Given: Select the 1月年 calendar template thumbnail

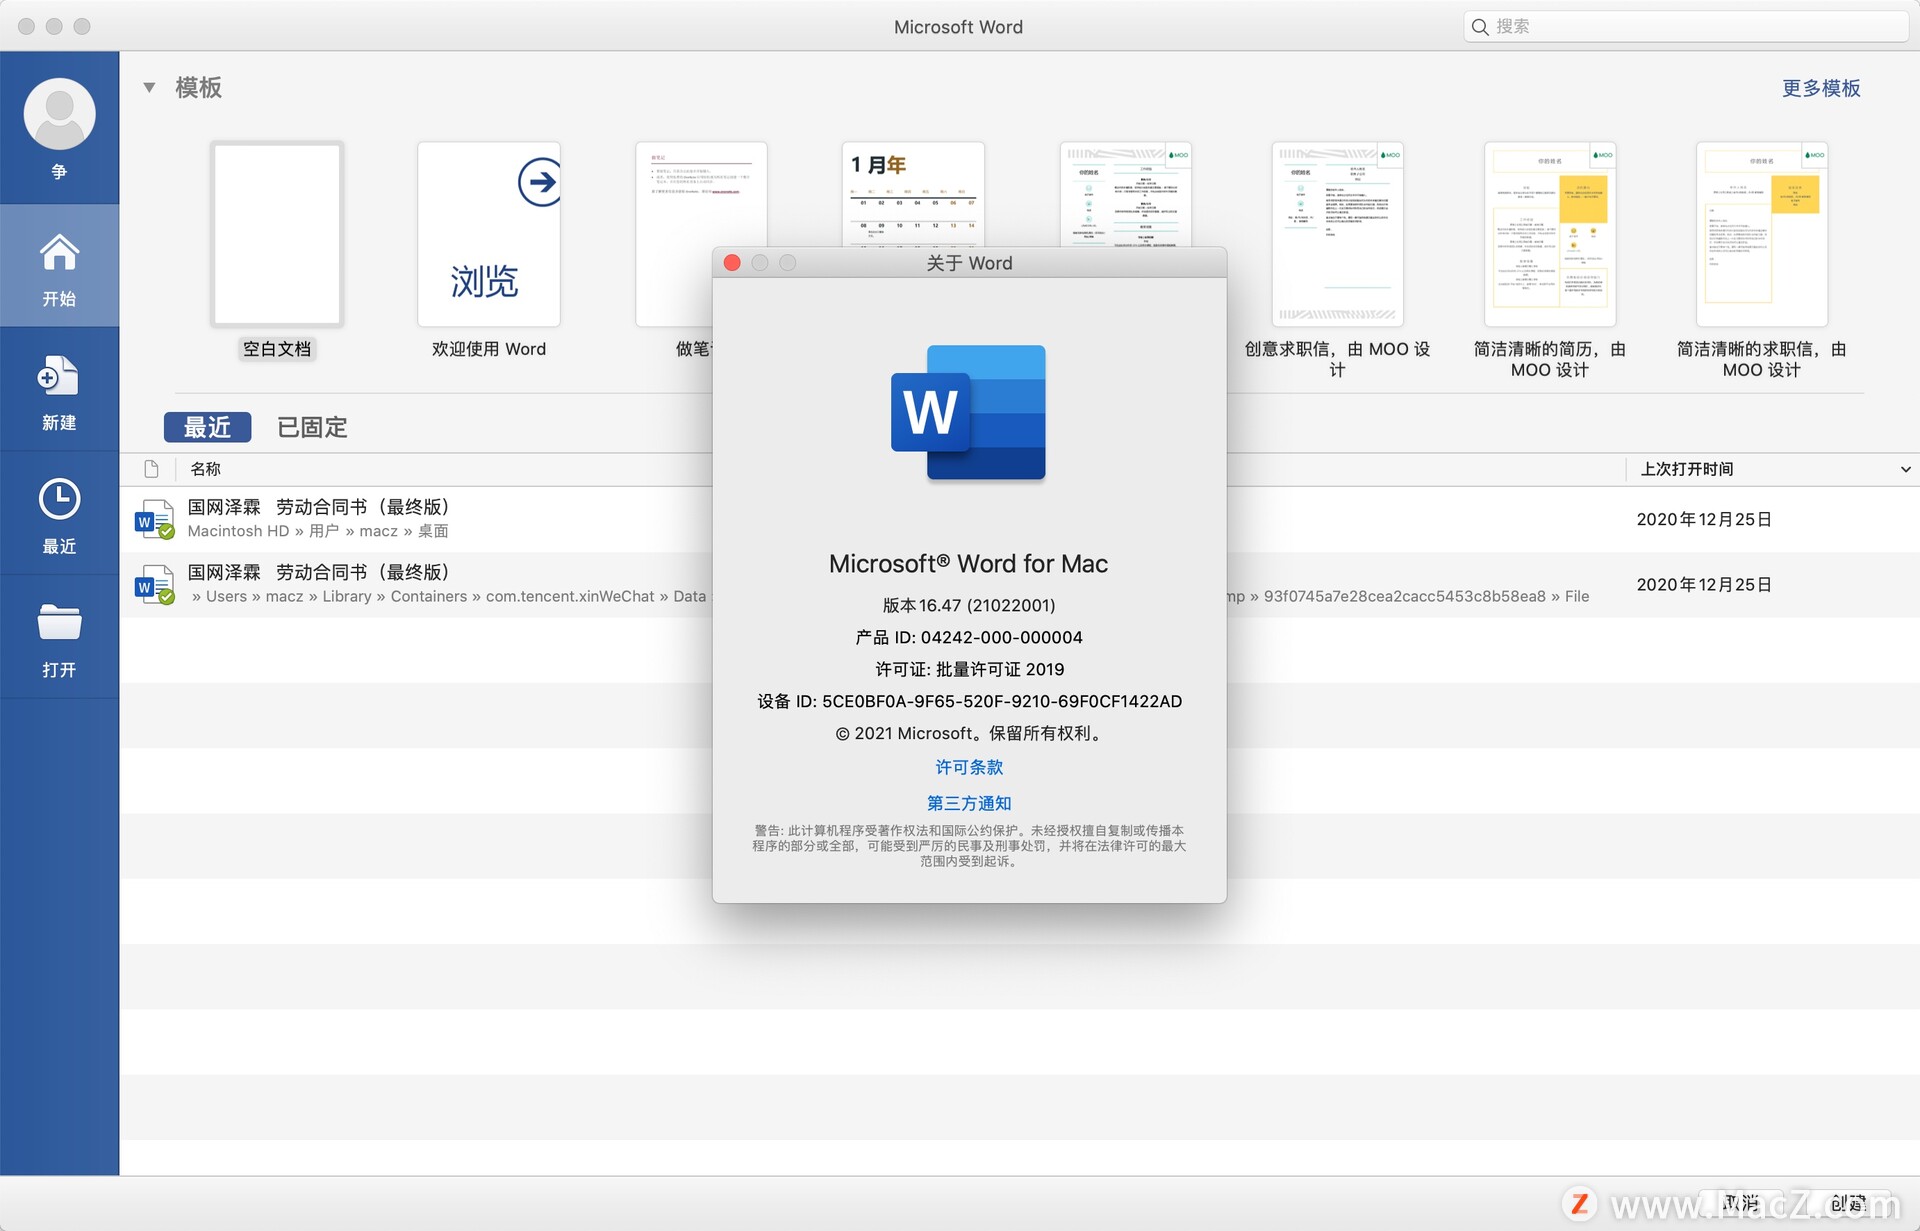Looking at the screenshot, I should click(913, 194).
